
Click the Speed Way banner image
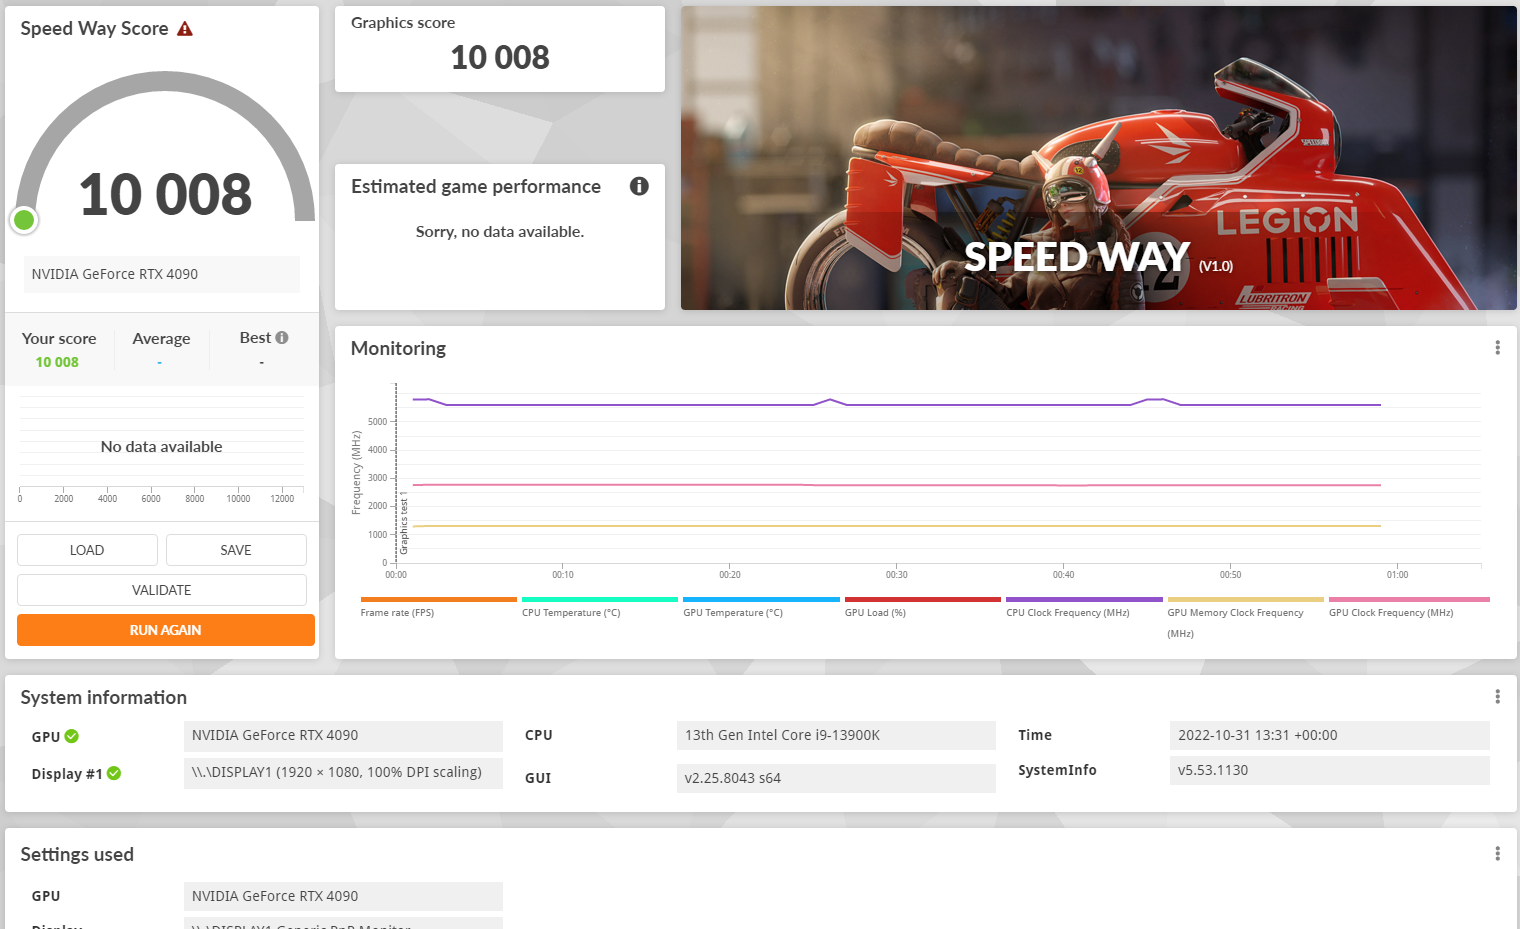[1099, 158]
